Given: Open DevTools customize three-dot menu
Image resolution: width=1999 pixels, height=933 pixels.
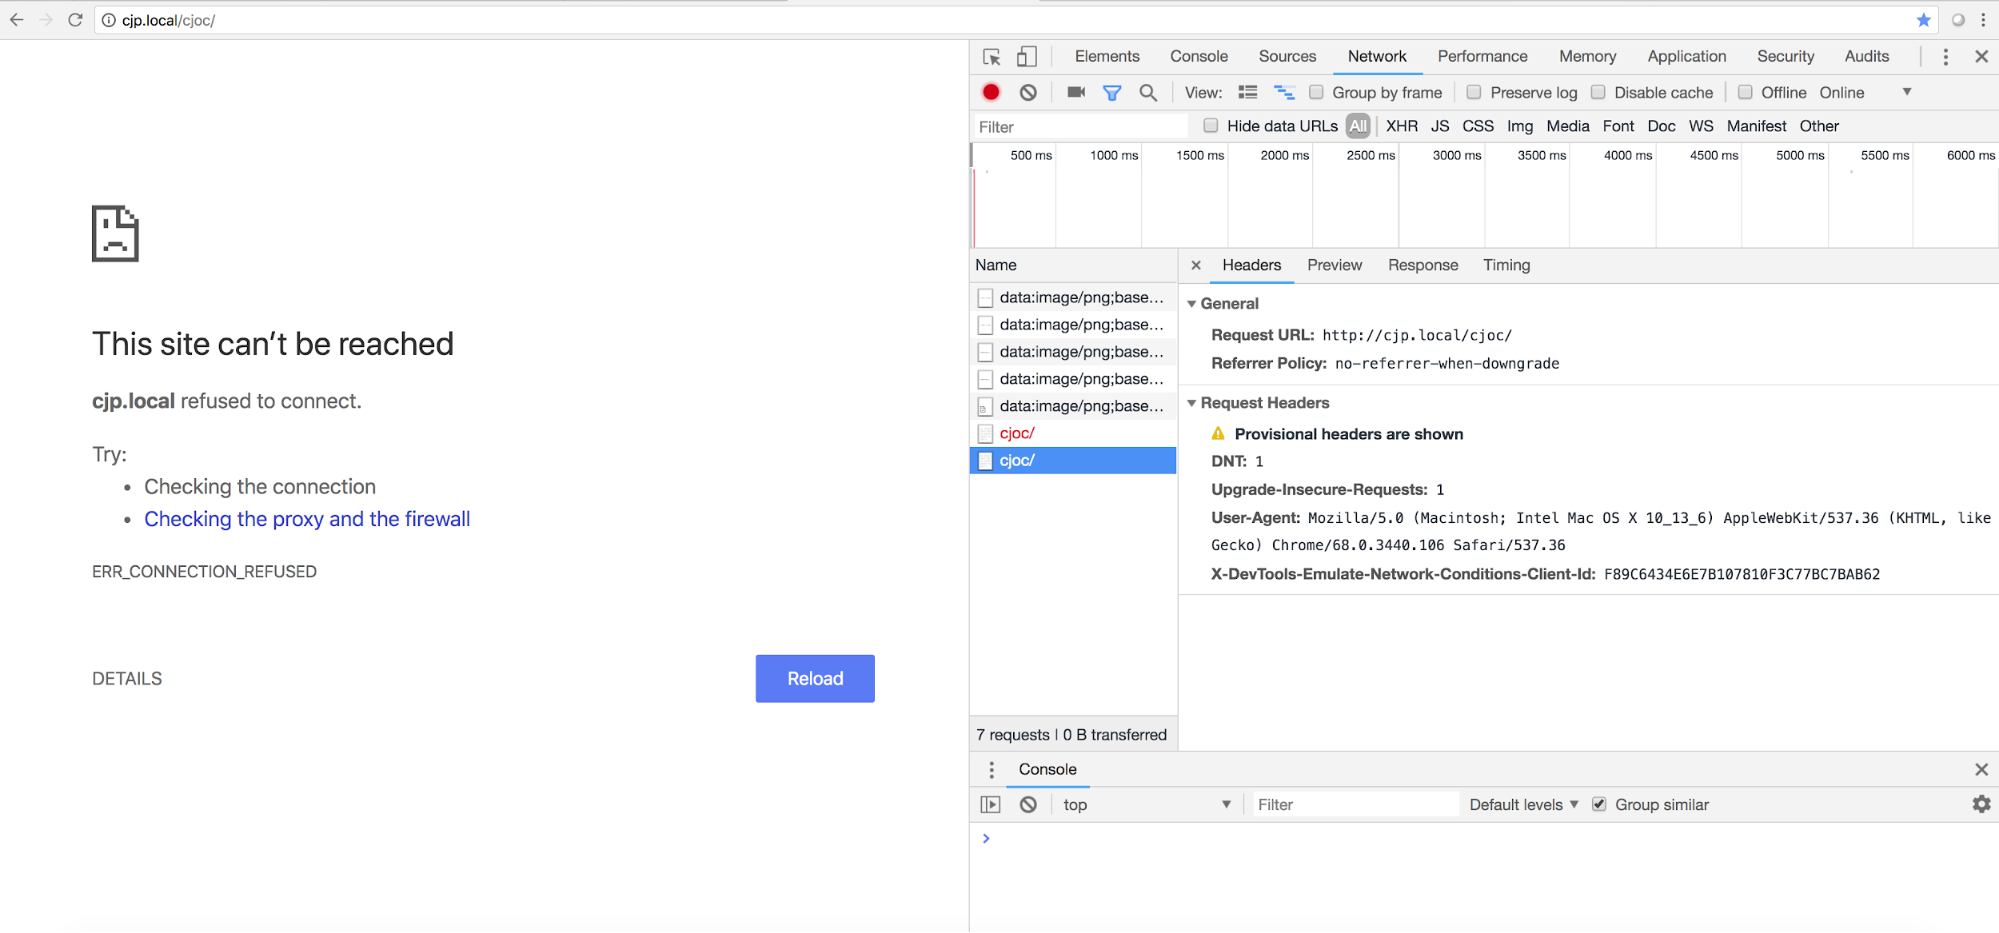Looking at the screenshot, I should (x=1946, y=57).
